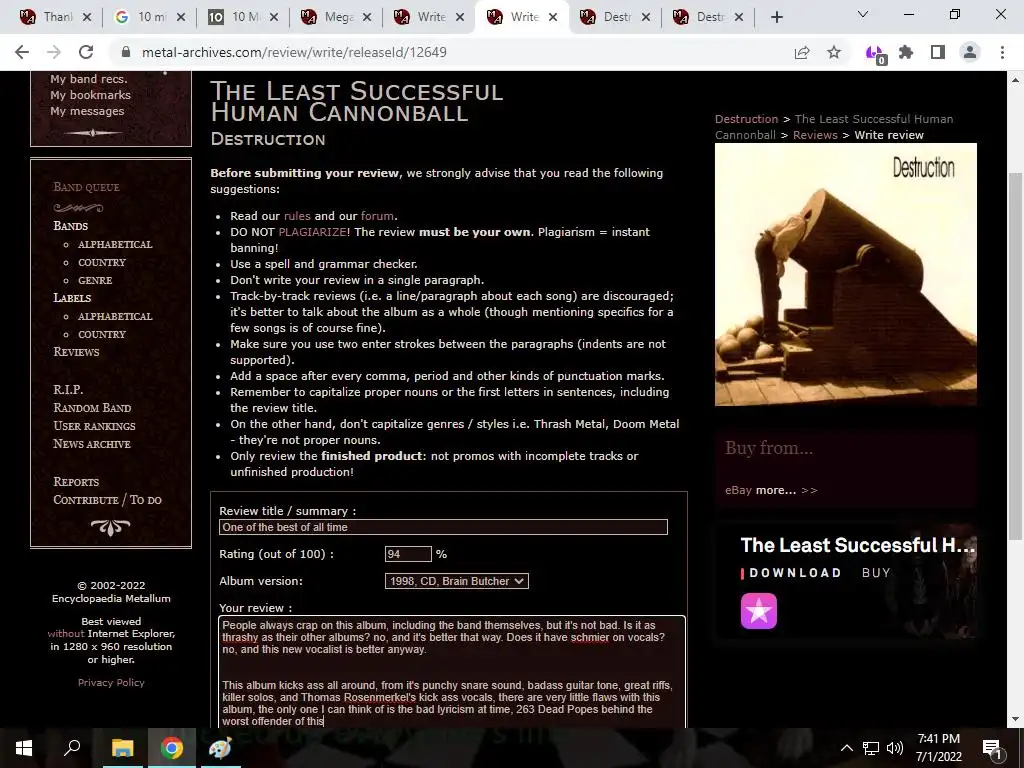The height and width of the screenshot is (768, 1024).
Task: Click the DOWNLOAD tab in widget
Action: (x=795, y=573)
